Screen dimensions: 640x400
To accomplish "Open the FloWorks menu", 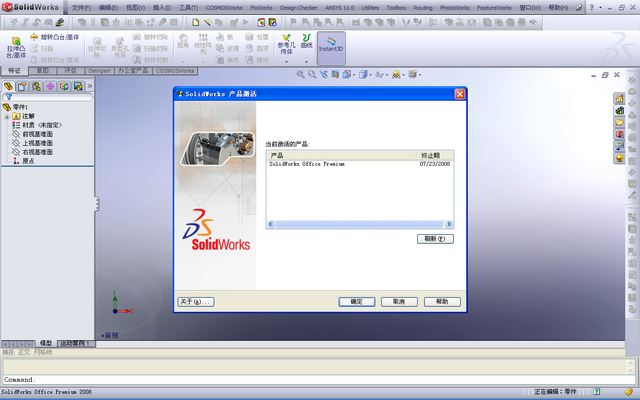I will 261,8.
